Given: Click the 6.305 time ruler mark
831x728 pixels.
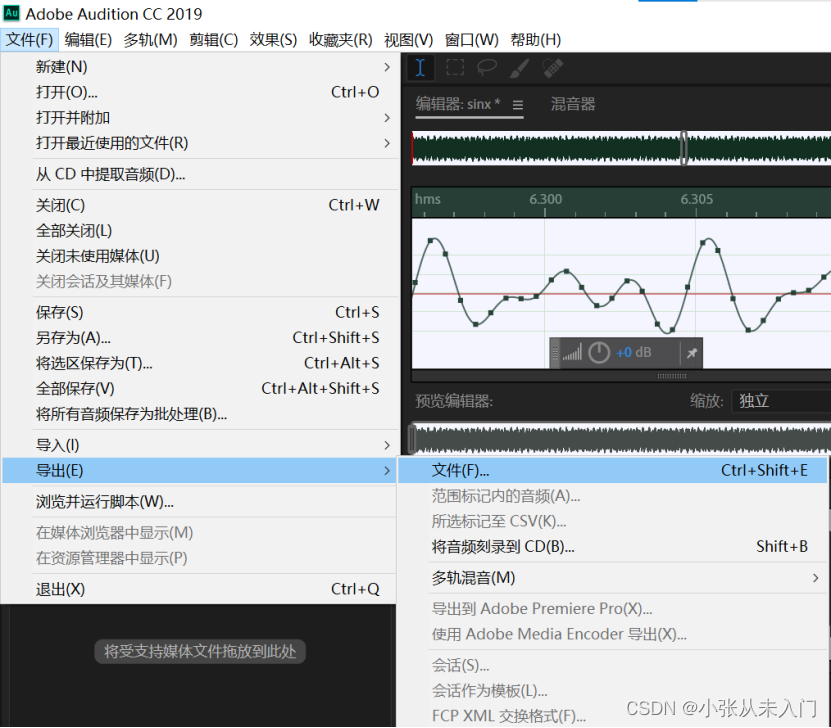Looking at the screenshot, I should point(697,200).
